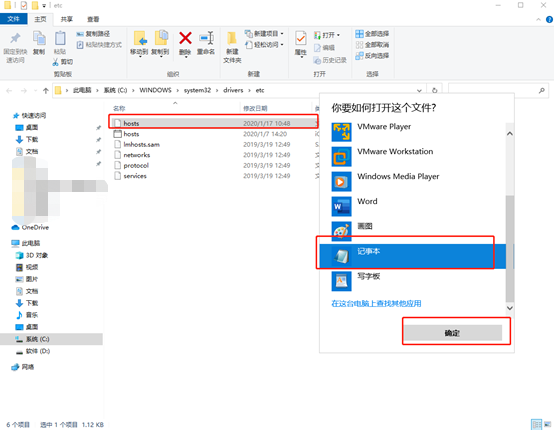Click the Copy icon in ribbon
This screenshot has width=554, height=430.
tap(39, 38)
